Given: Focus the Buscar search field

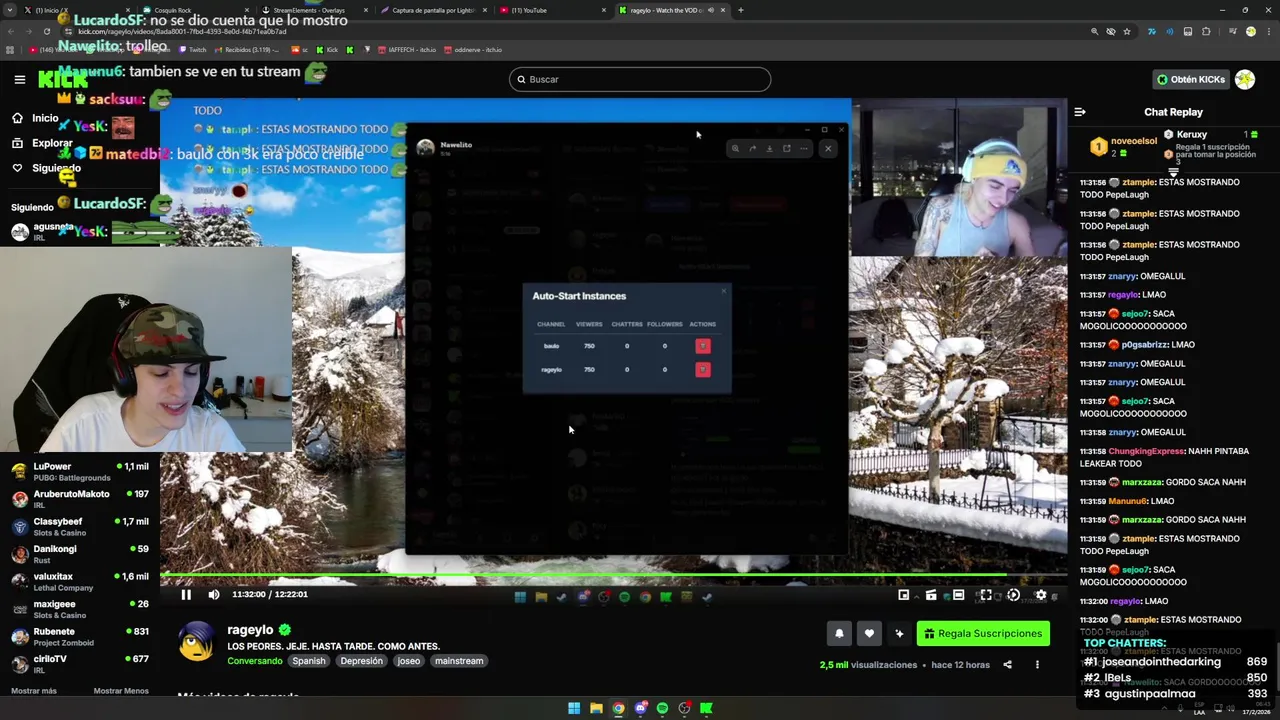Looking at the screenshot, I should point(640,79).
